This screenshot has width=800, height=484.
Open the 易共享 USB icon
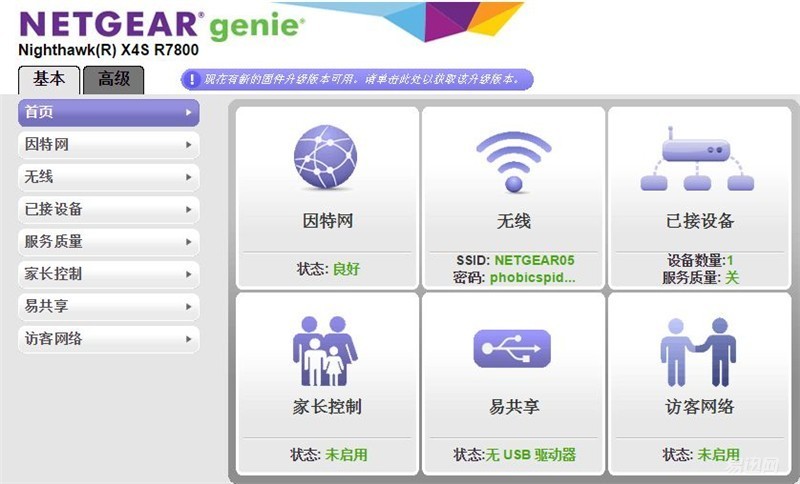[x=512, y=348]
